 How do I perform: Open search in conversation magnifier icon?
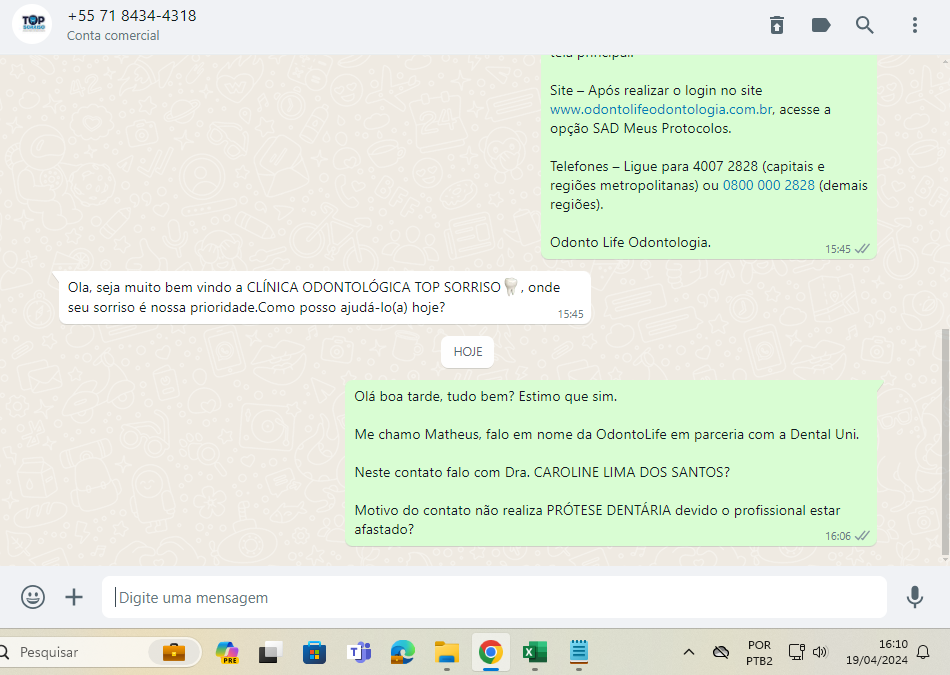[x=865, y=25]
